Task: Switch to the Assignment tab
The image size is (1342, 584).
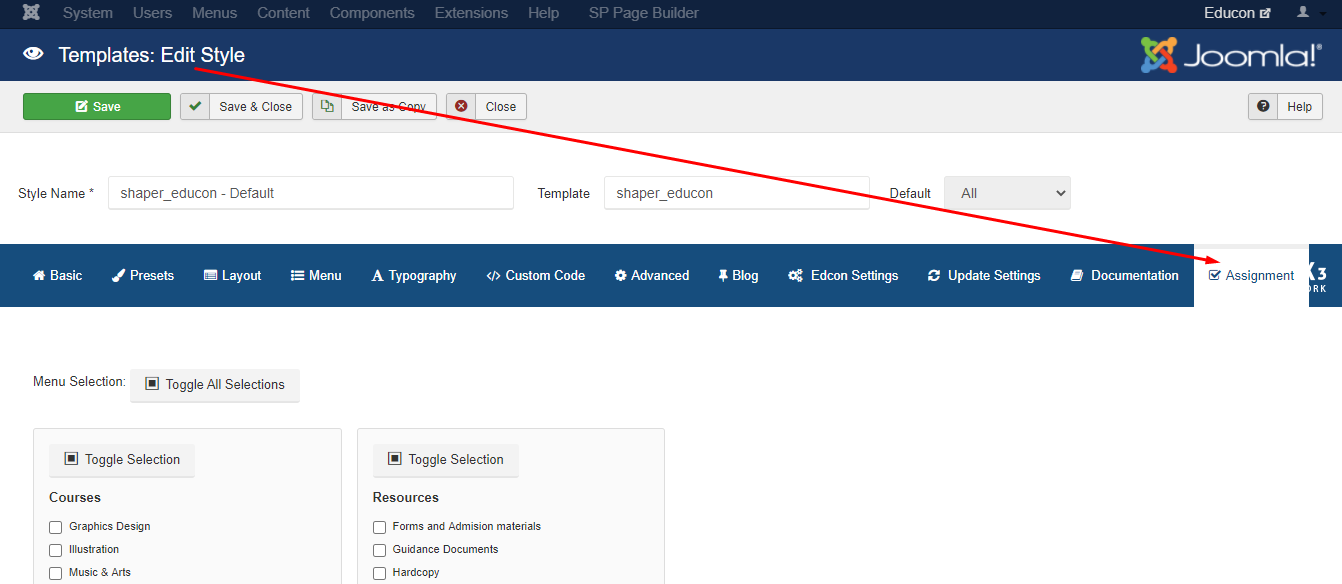Action: point(1251,275)
